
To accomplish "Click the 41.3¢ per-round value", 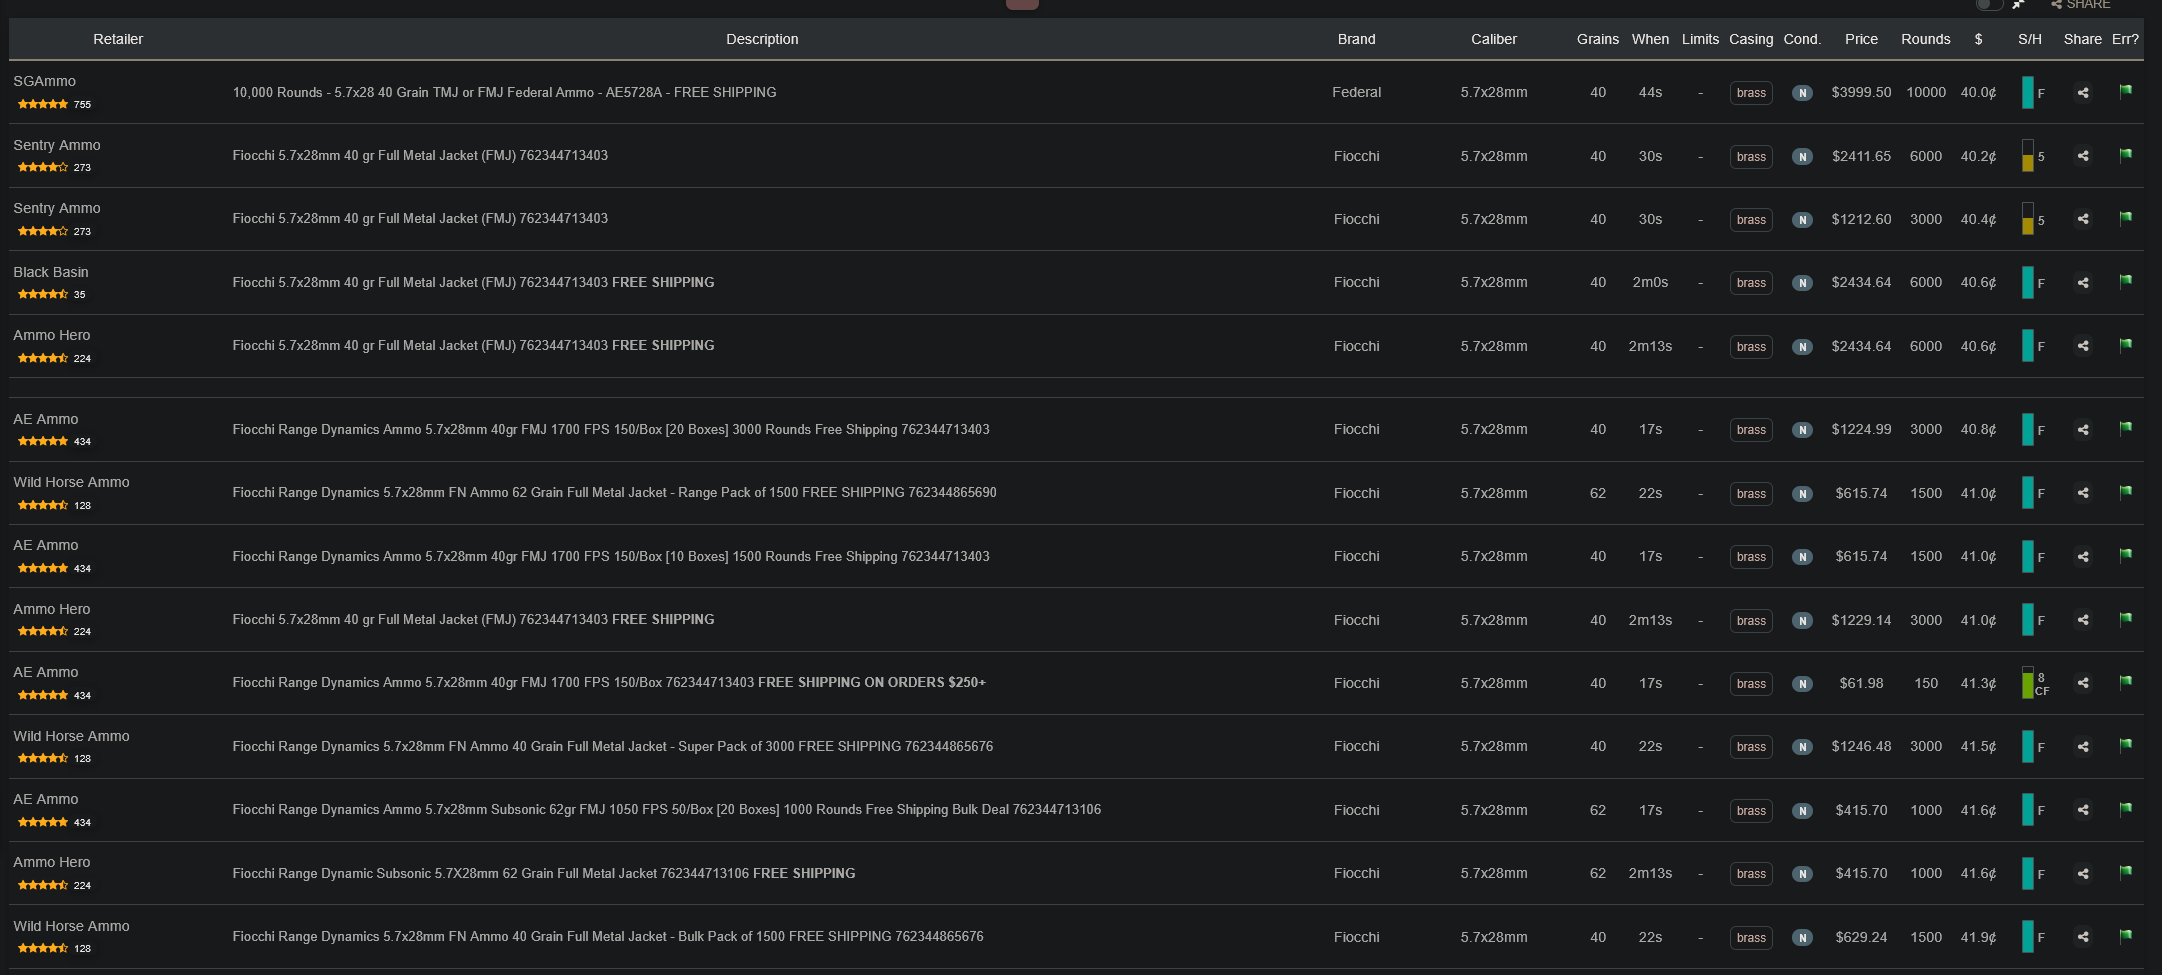I will [x=1978, y=683].
